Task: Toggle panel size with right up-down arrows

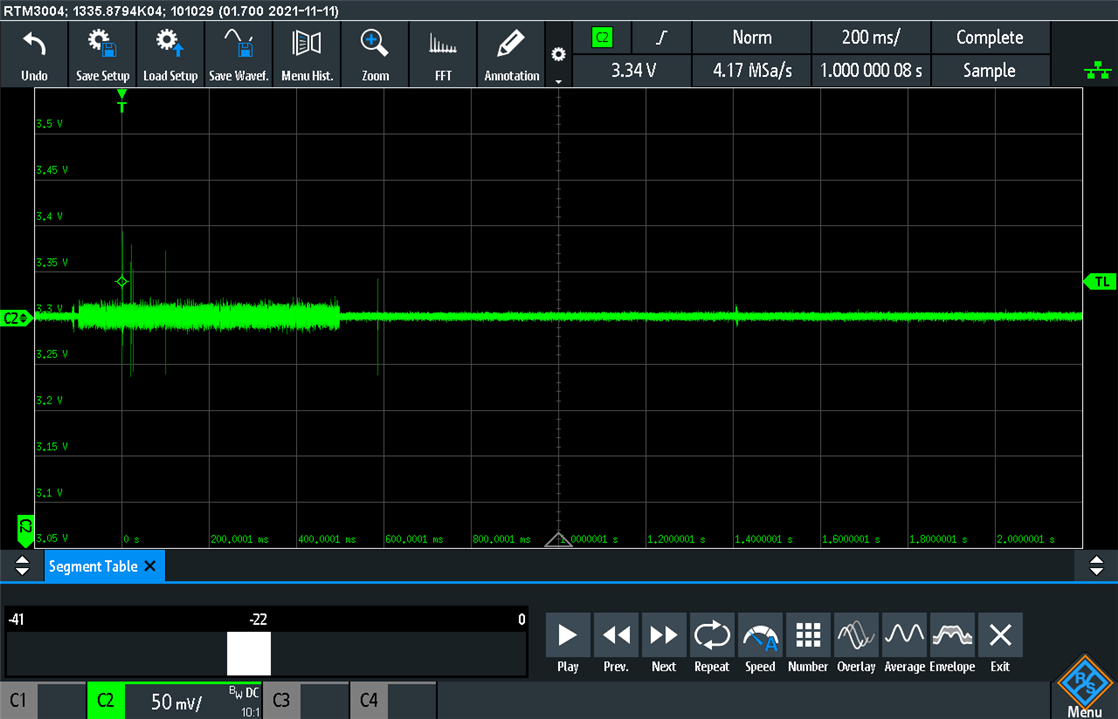Action: tap(1097, 566)
